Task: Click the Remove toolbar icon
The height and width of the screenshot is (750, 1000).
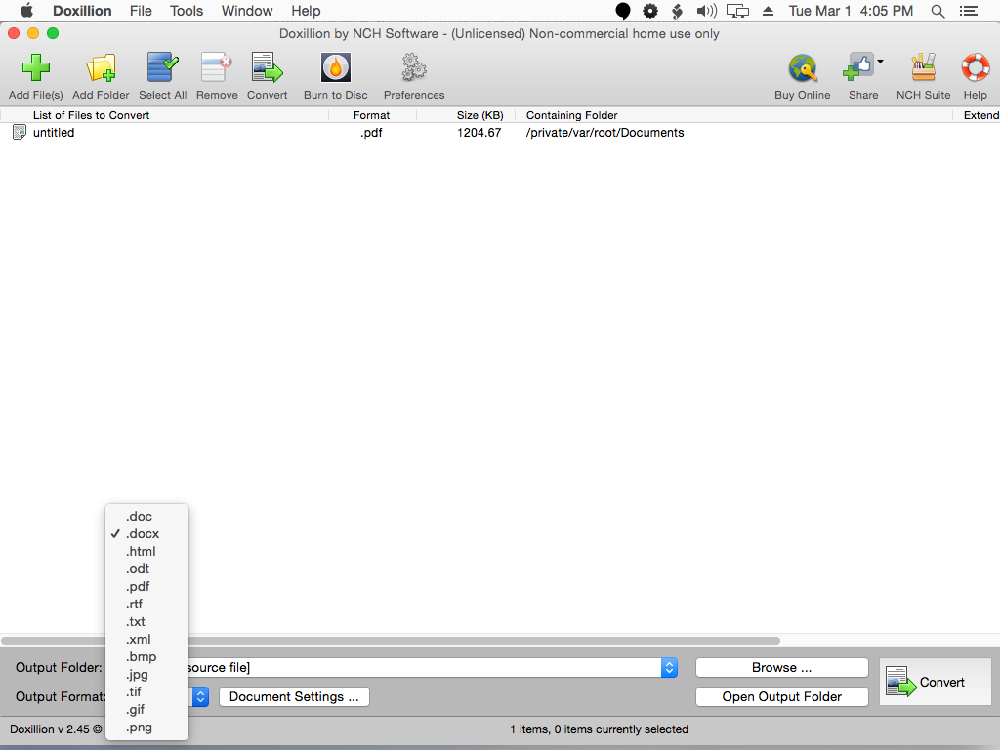Action: (x=216, y=68)
